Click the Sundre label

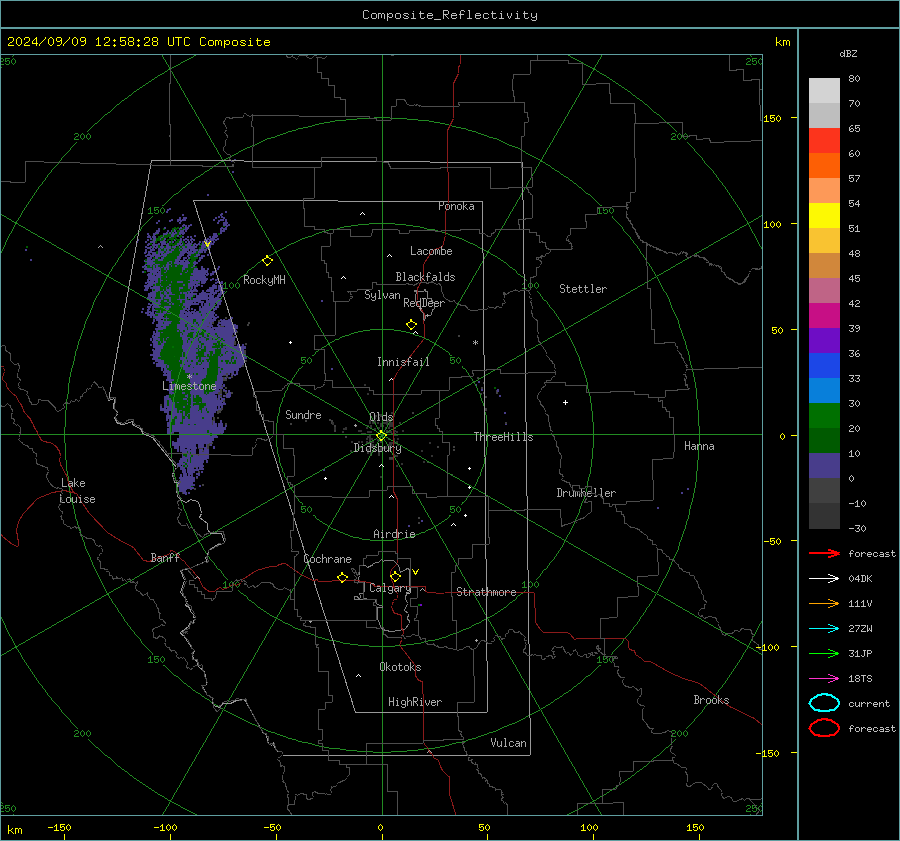tap(303, 414)
